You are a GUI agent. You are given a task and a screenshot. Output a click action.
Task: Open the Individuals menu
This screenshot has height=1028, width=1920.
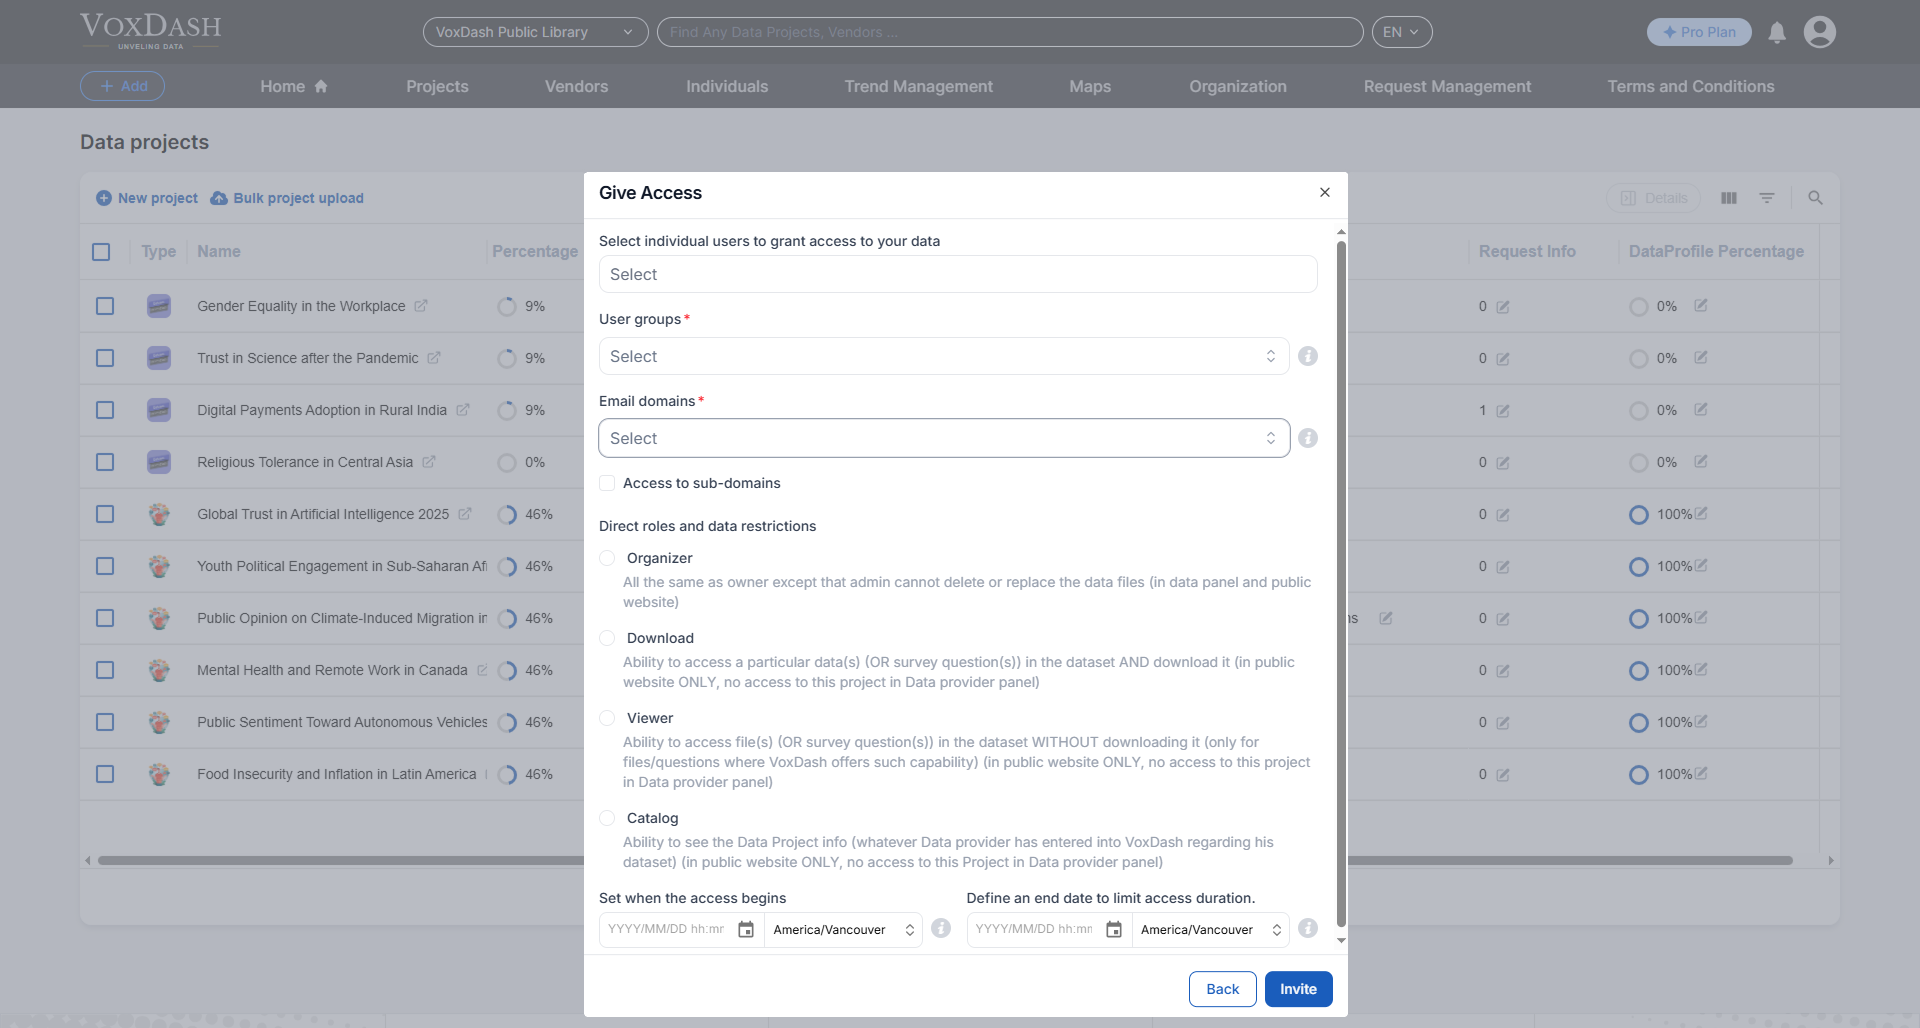(727, 86)
